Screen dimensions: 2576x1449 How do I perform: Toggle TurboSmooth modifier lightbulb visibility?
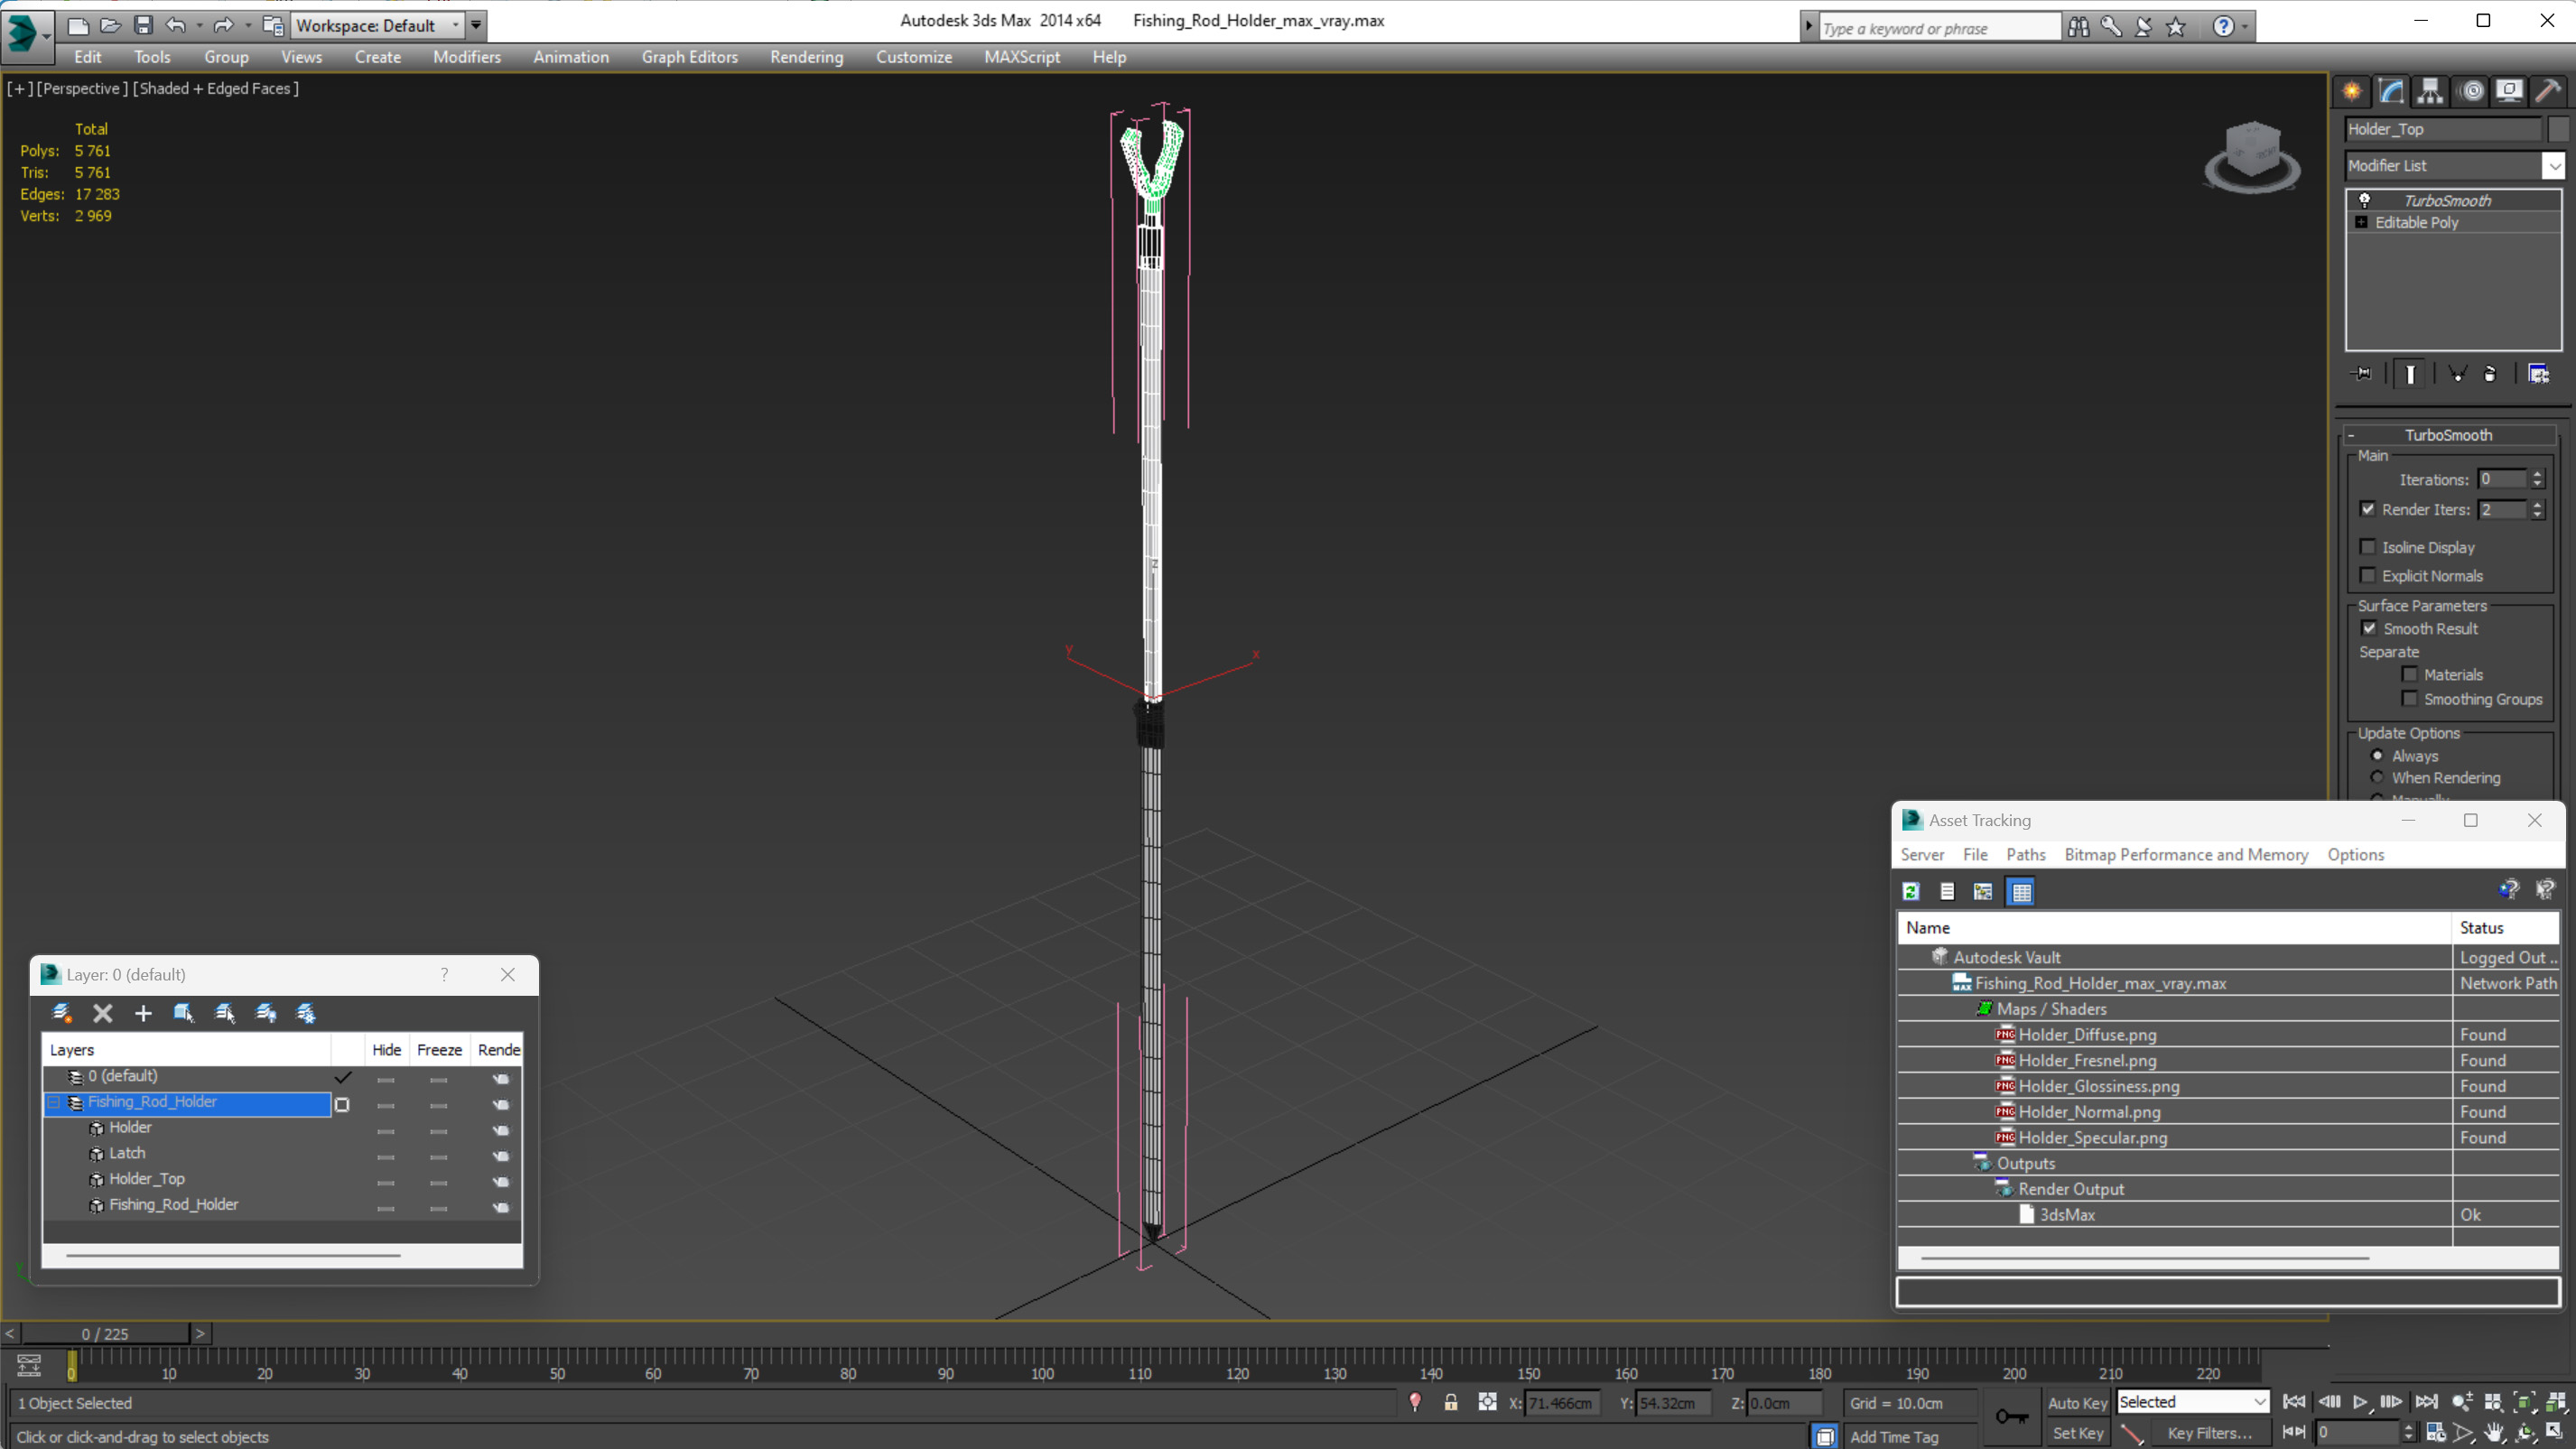pos(2365,200)
